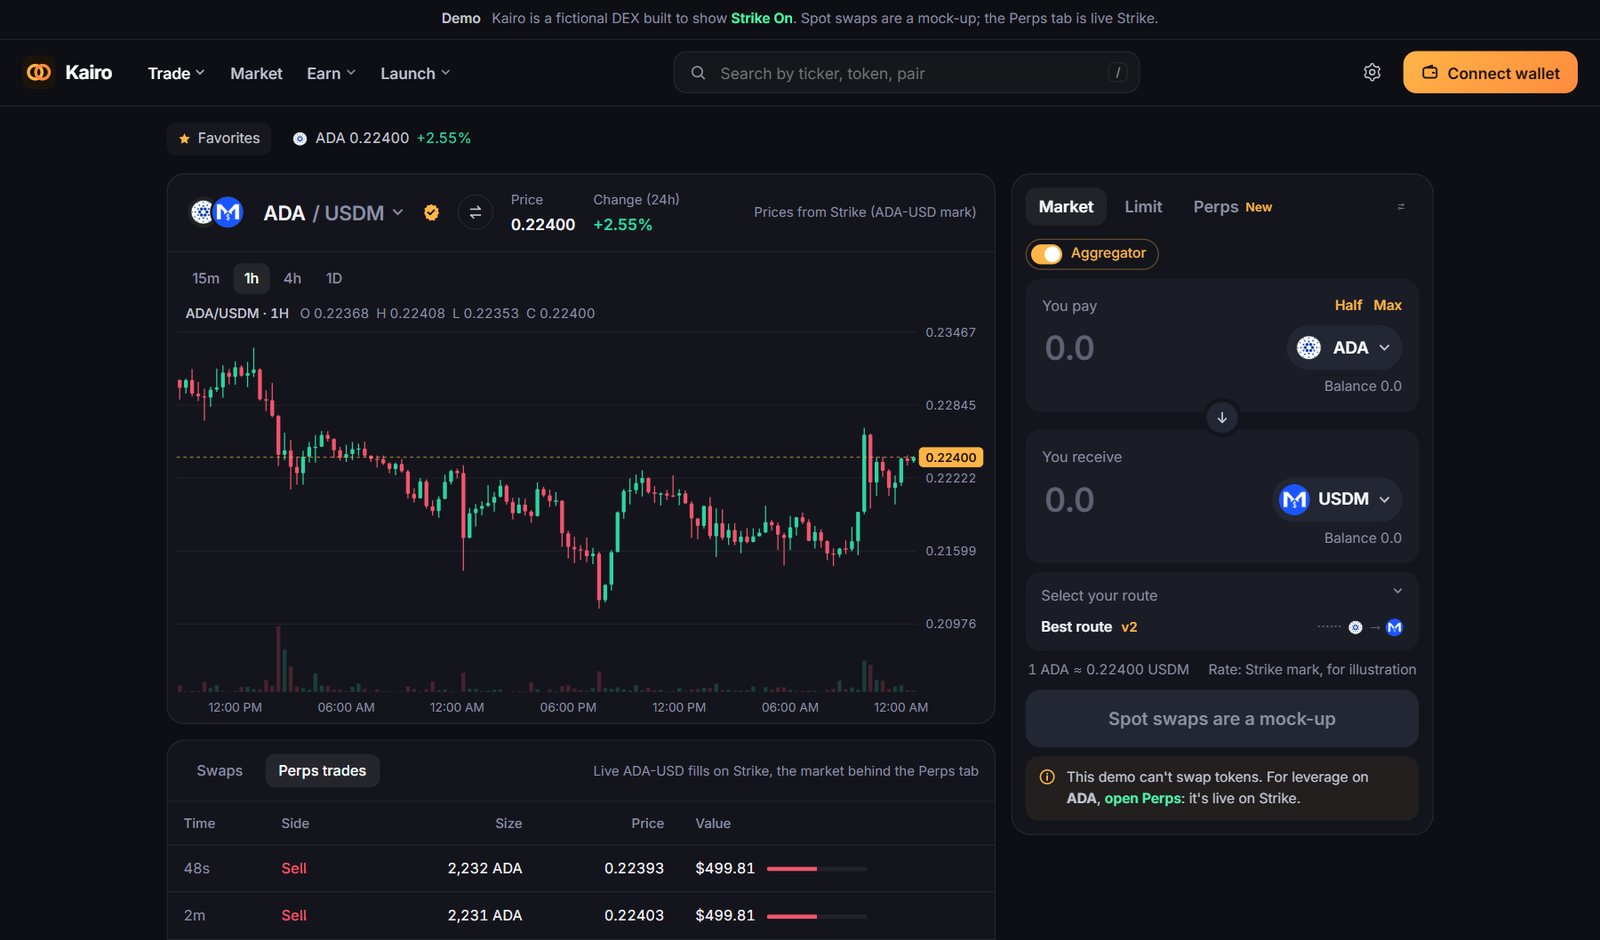This screenshot has width=1600, height=940.
Task: Select the 1h chart interval
Action: pos(251,278)
